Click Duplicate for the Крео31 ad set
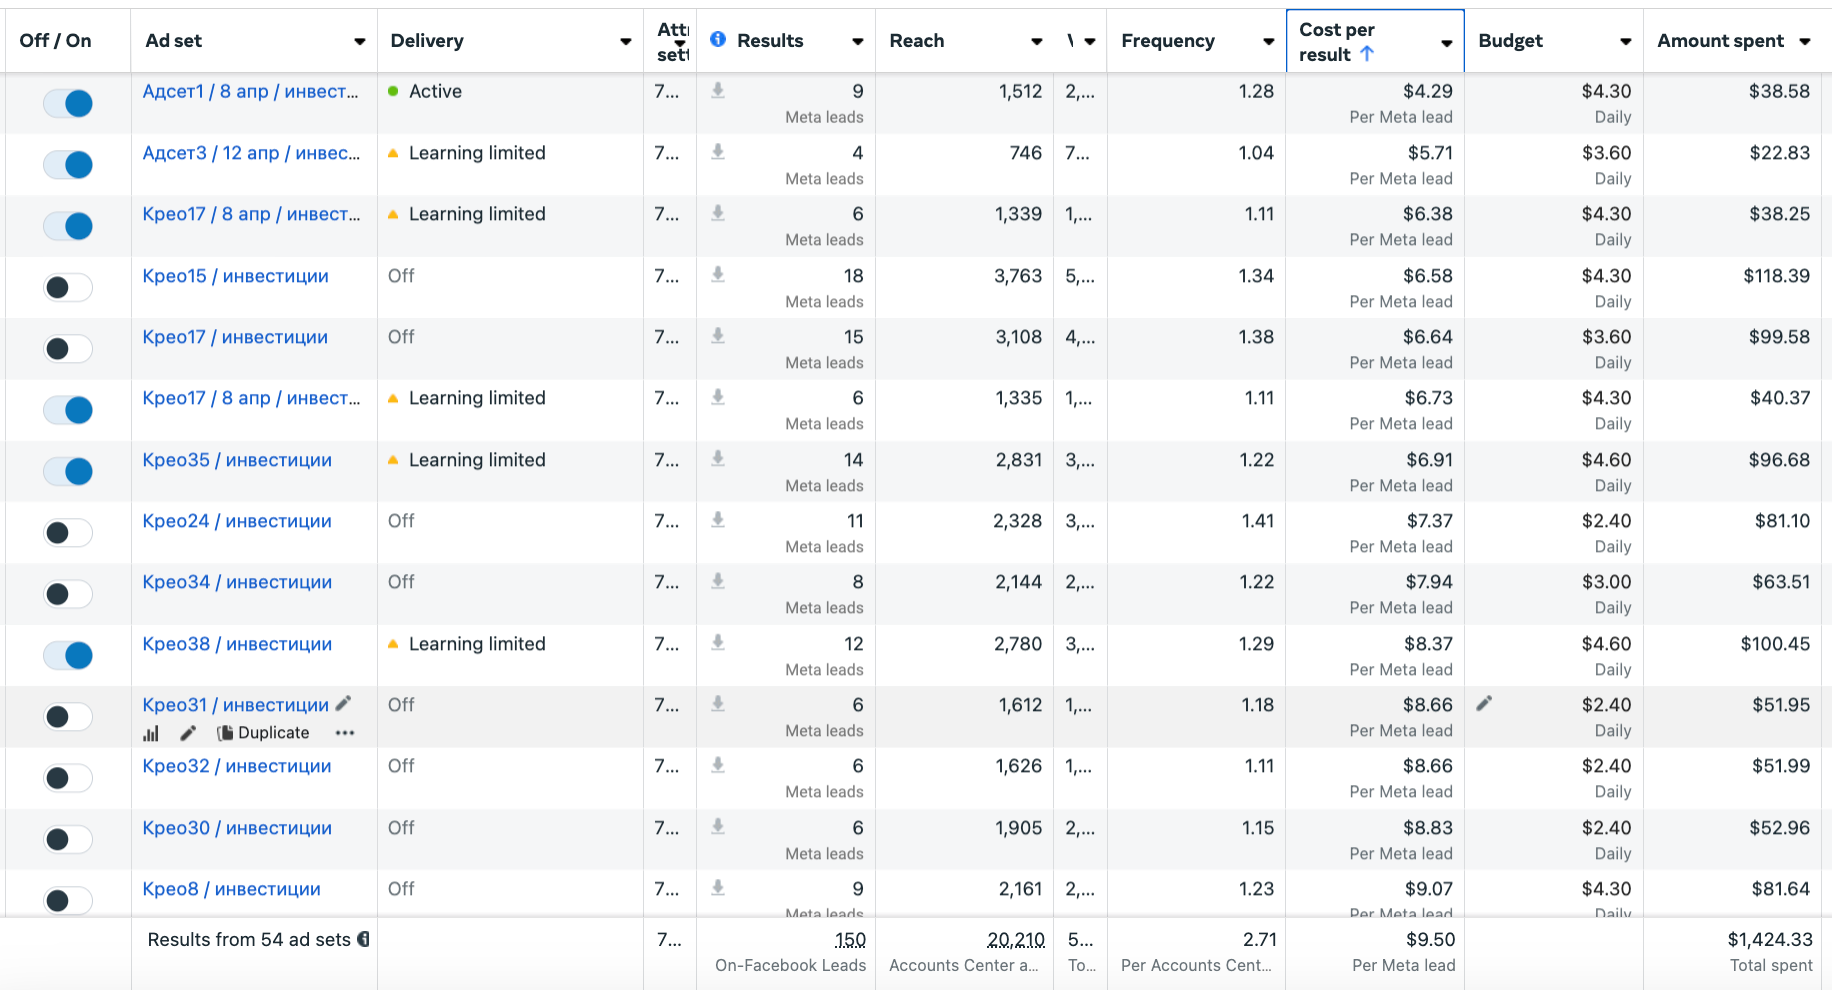This screenshot has height=990, width=1832. click(x=264, y=733)
